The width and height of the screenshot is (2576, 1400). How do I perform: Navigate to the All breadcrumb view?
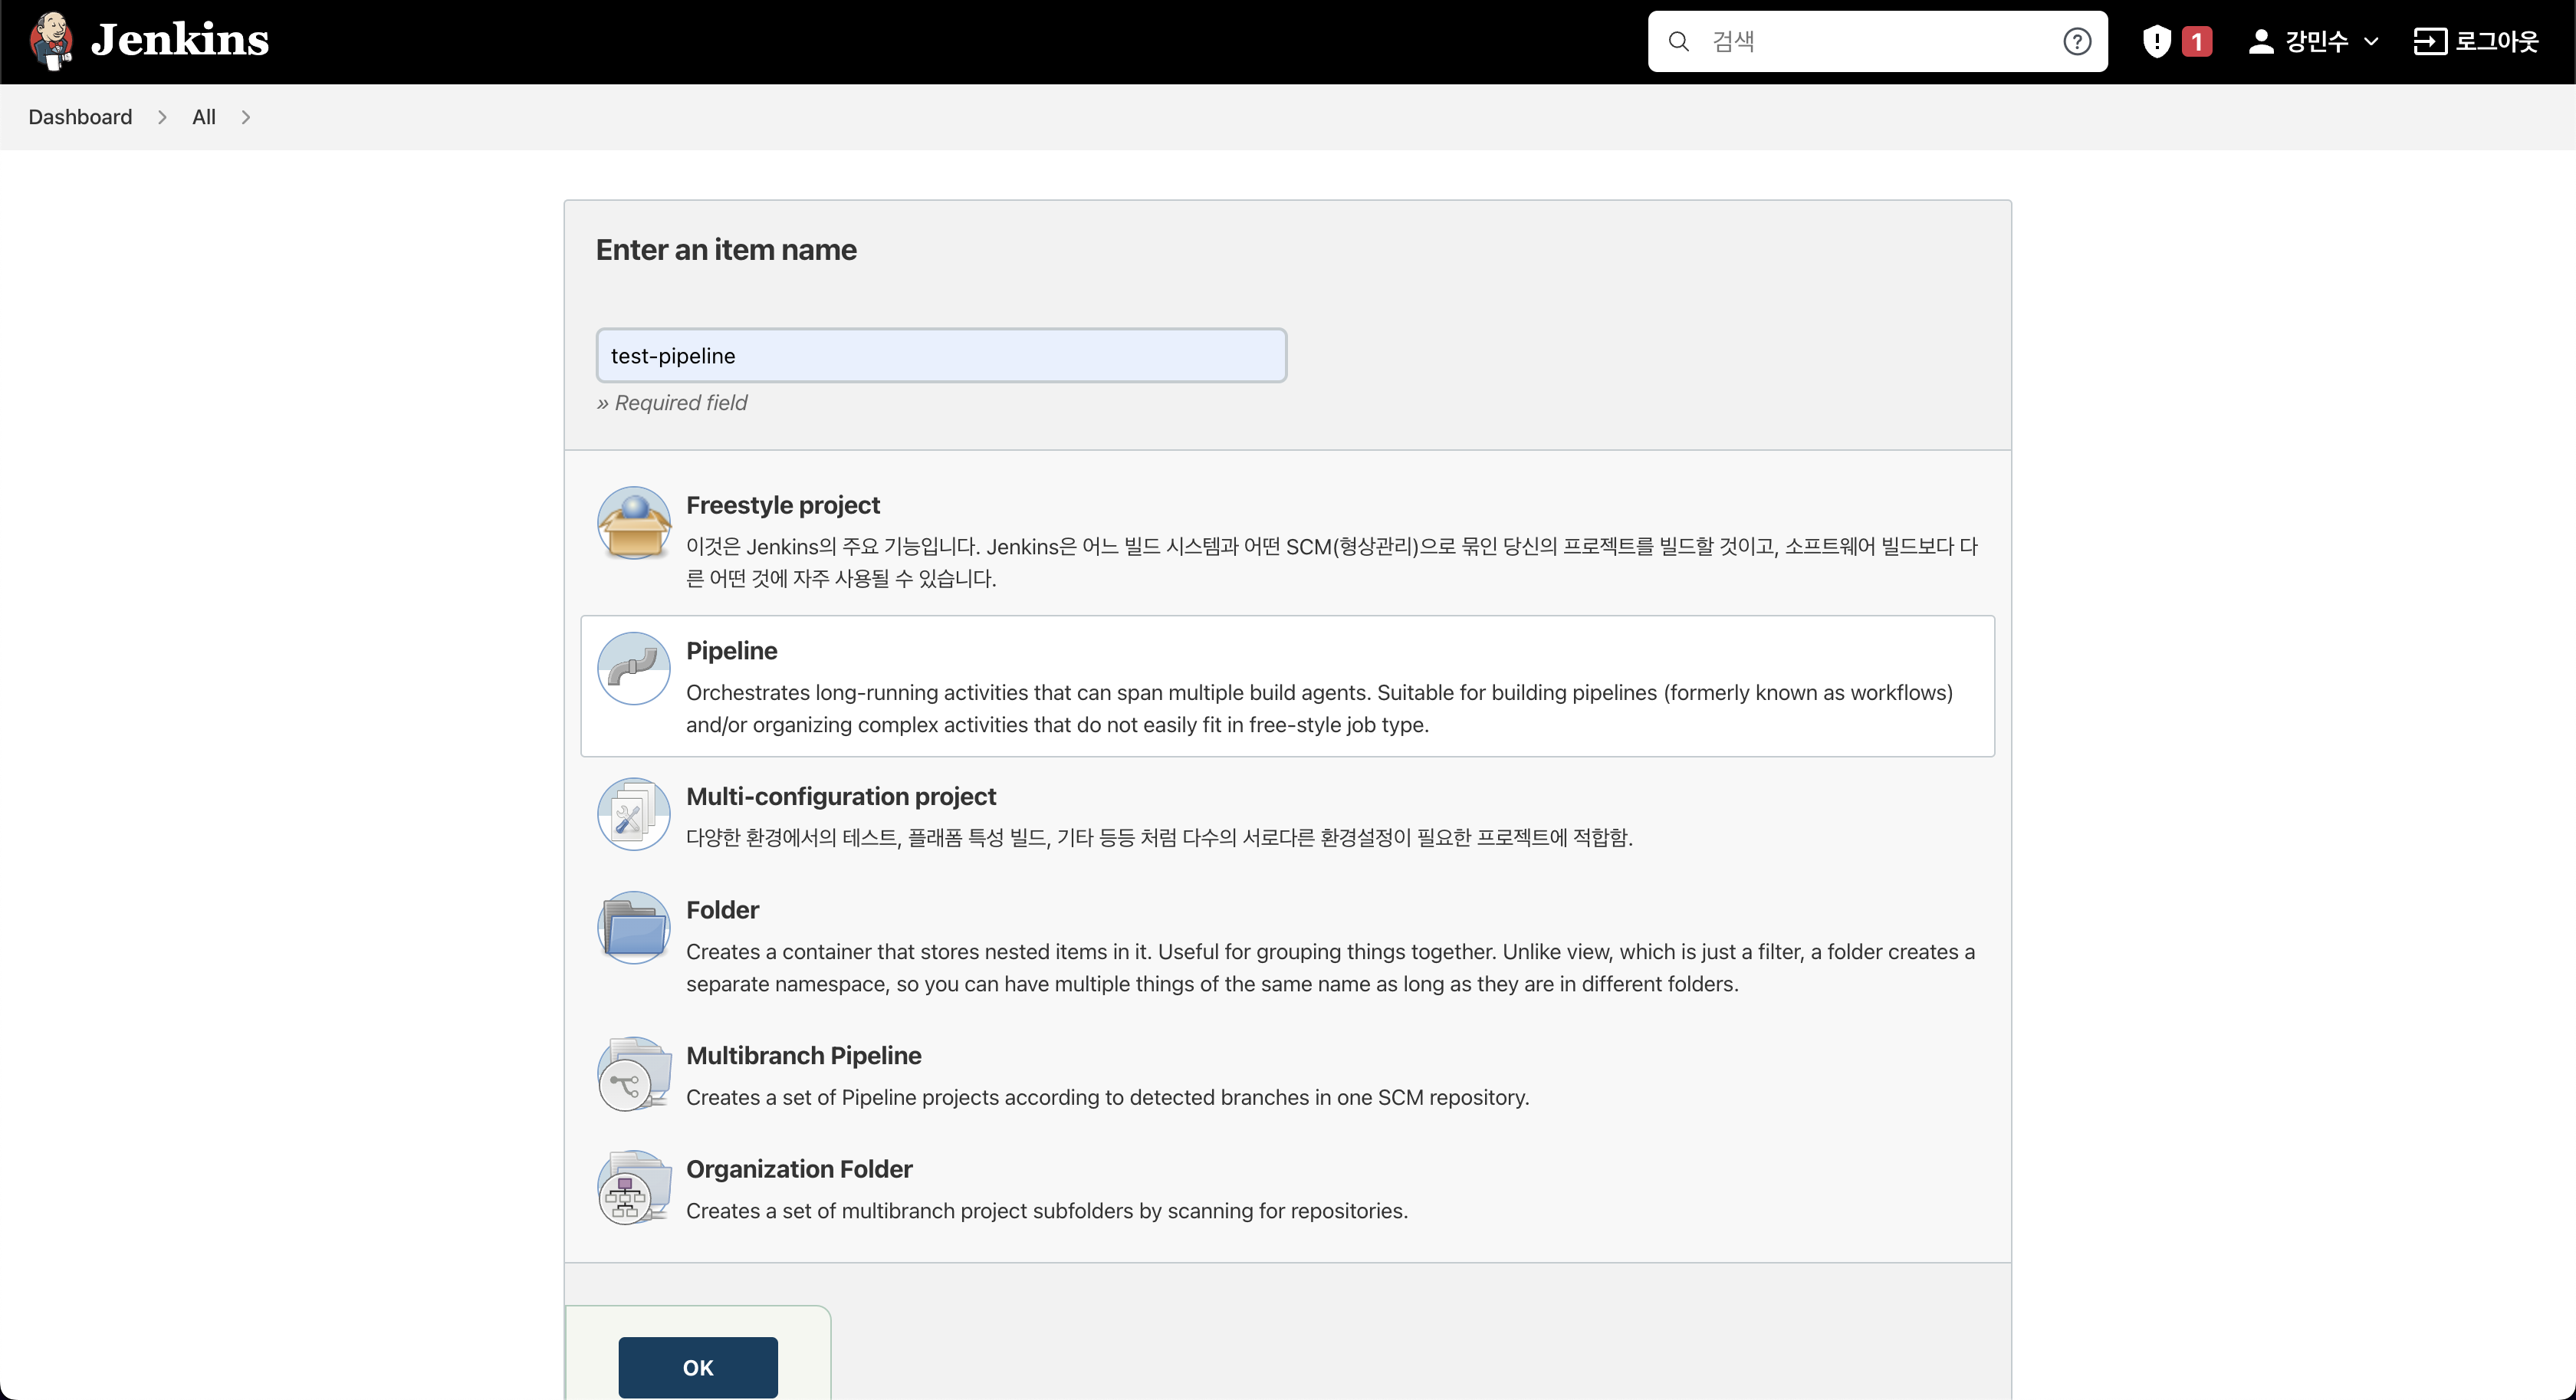click(204, 117)
